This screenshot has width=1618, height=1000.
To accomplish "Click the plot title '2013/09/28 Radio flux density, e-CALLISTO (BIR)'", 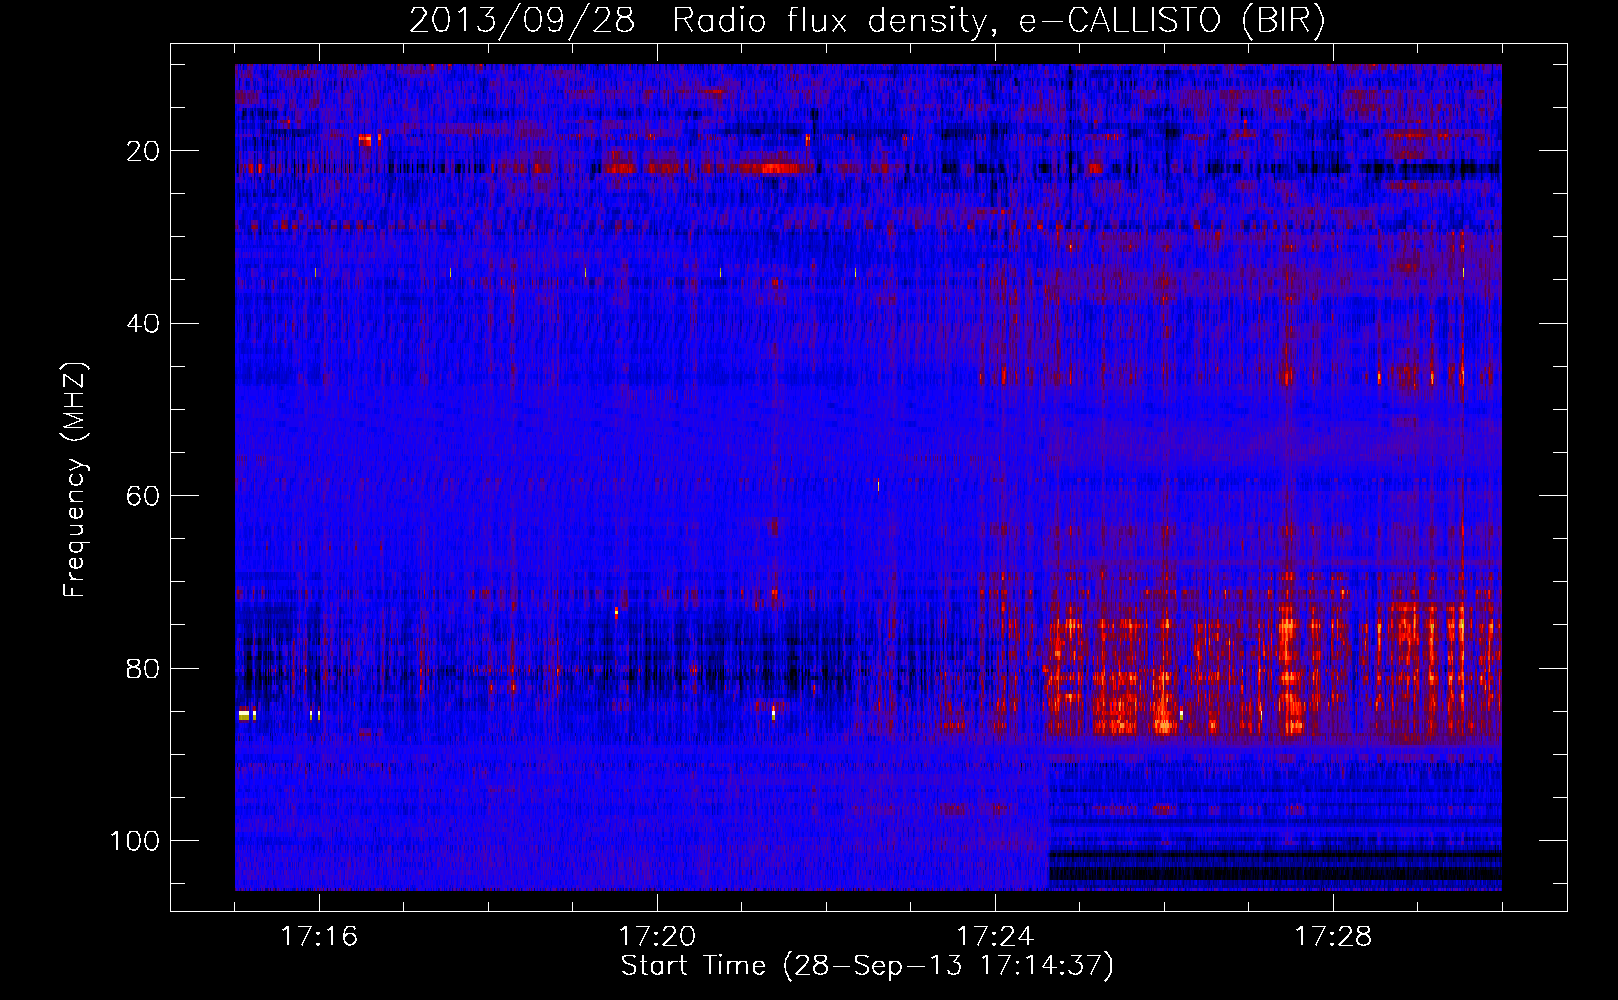I will pos(867,21).
